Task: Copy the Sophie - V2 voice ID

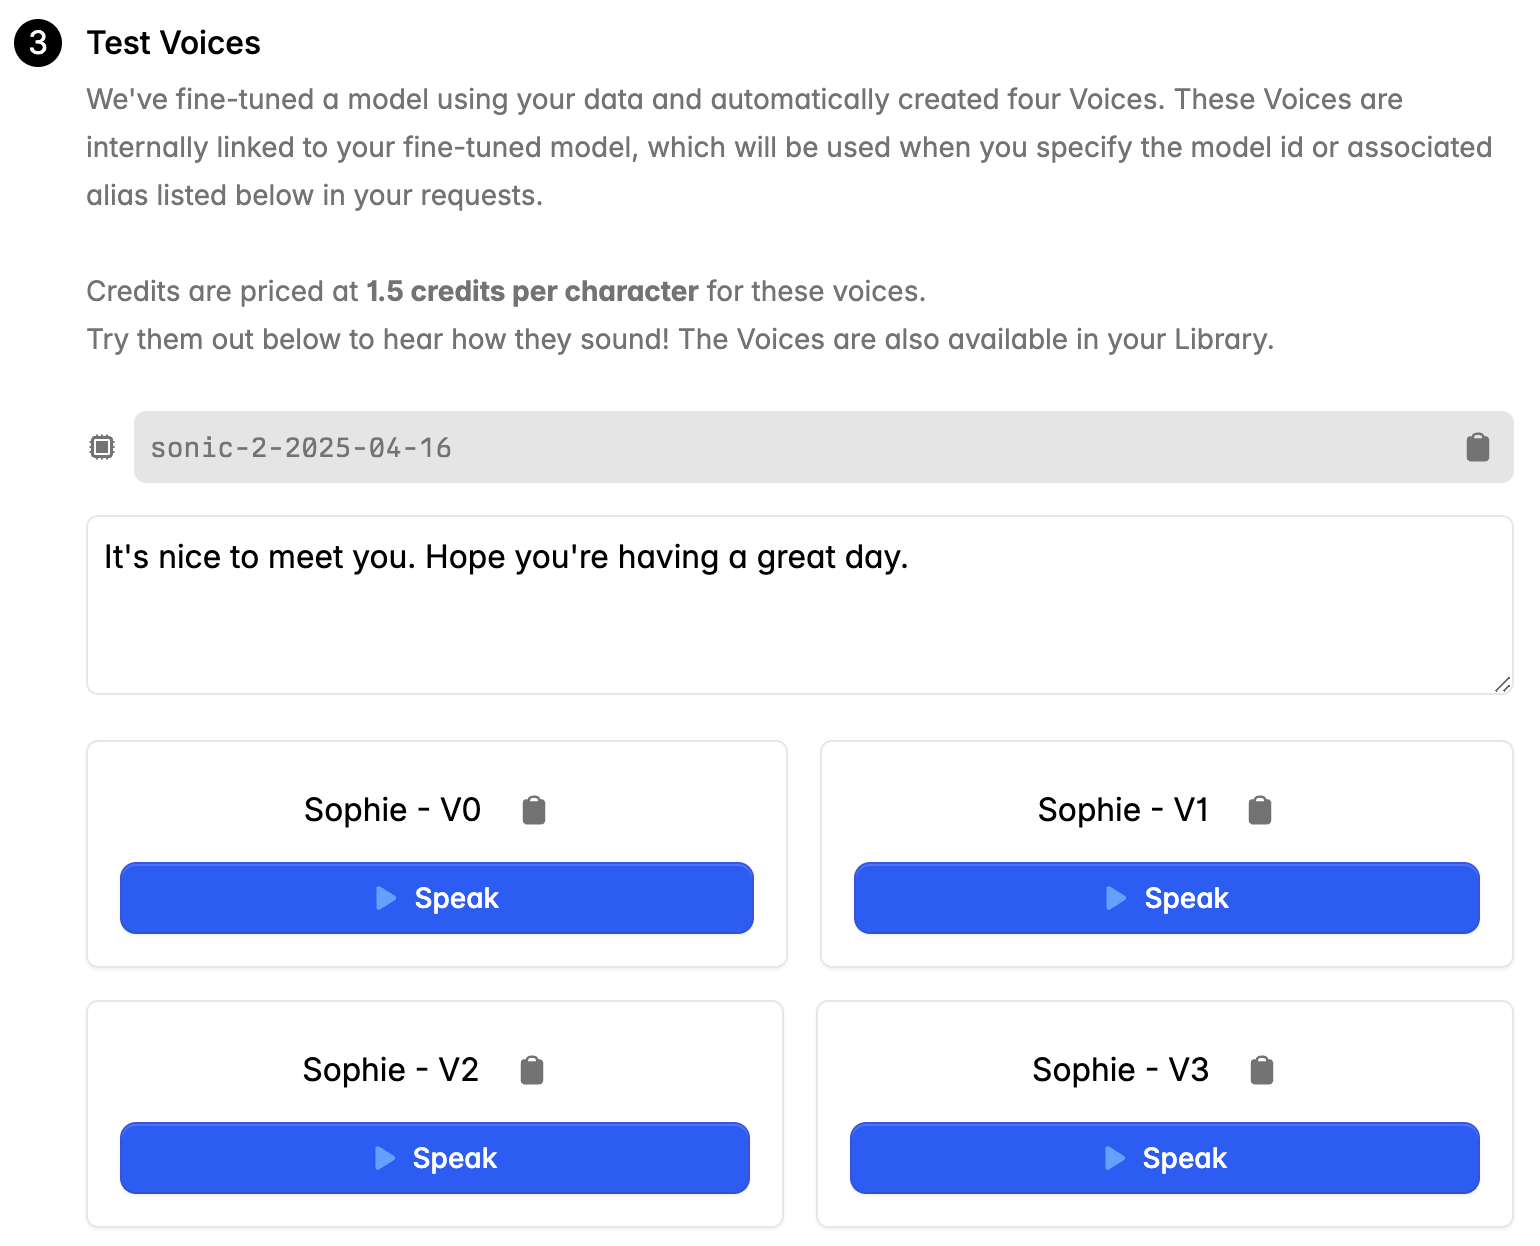Action: click(x=532, y=1070)
